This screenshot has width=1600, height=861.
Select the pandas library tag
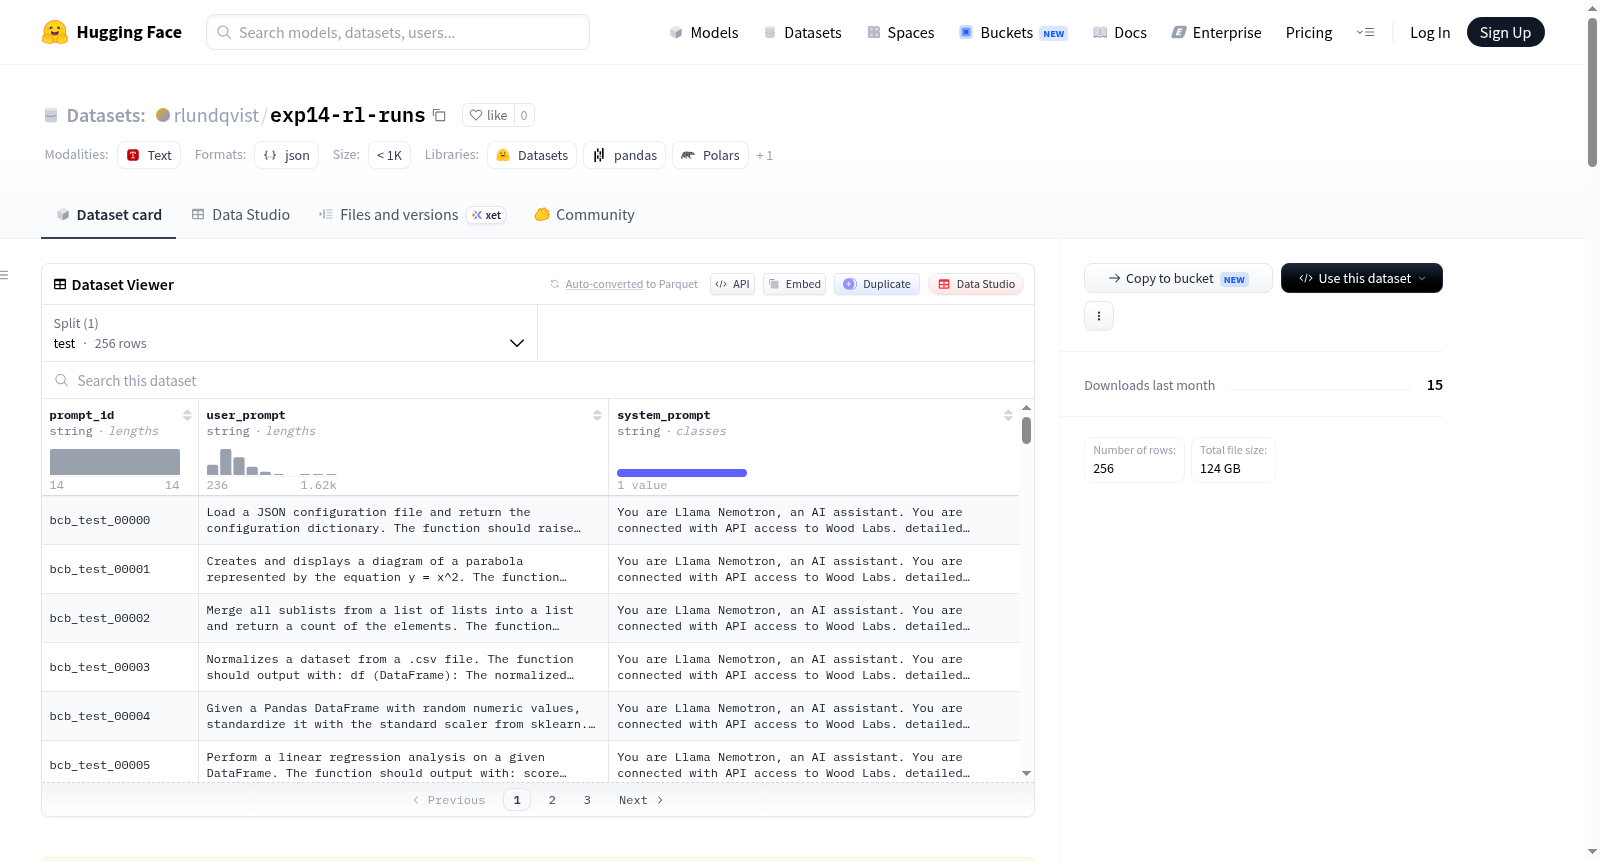pos(625,155)
